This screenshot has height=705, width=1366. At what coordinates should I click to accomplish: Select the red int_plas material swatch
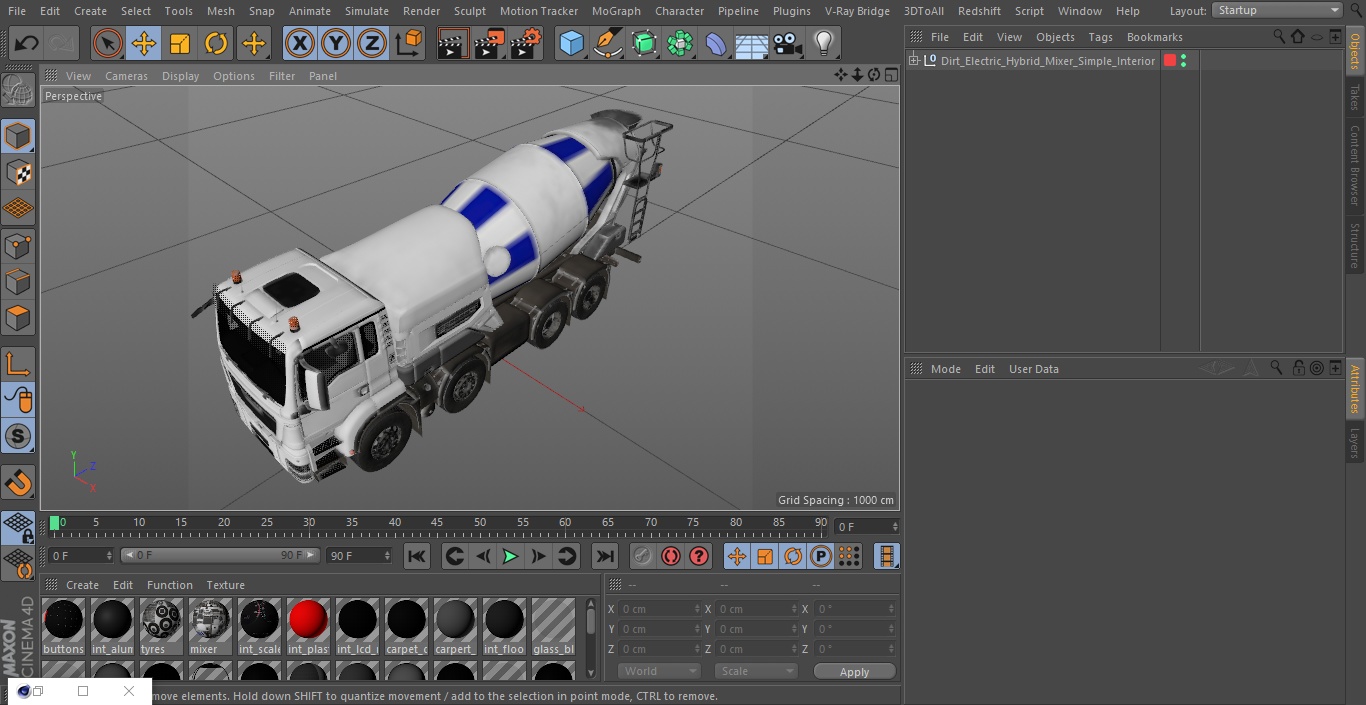point(308,626)
